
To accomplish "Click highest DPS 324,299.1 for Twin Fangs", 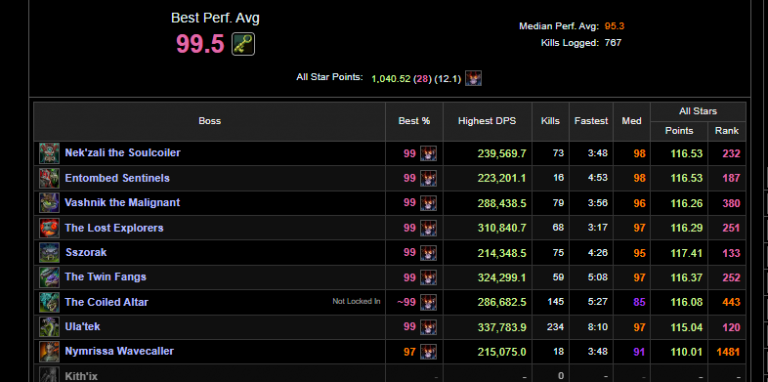I will click(x=502, y=278).
